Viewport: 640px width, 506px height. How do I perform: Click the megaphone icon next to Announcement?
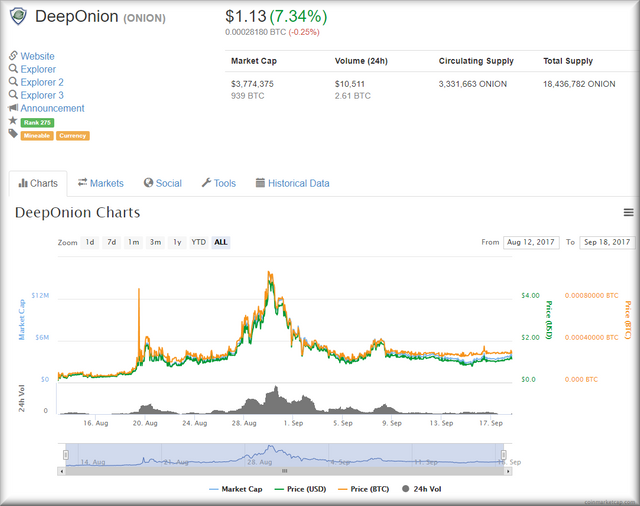[x=13, y=108]
